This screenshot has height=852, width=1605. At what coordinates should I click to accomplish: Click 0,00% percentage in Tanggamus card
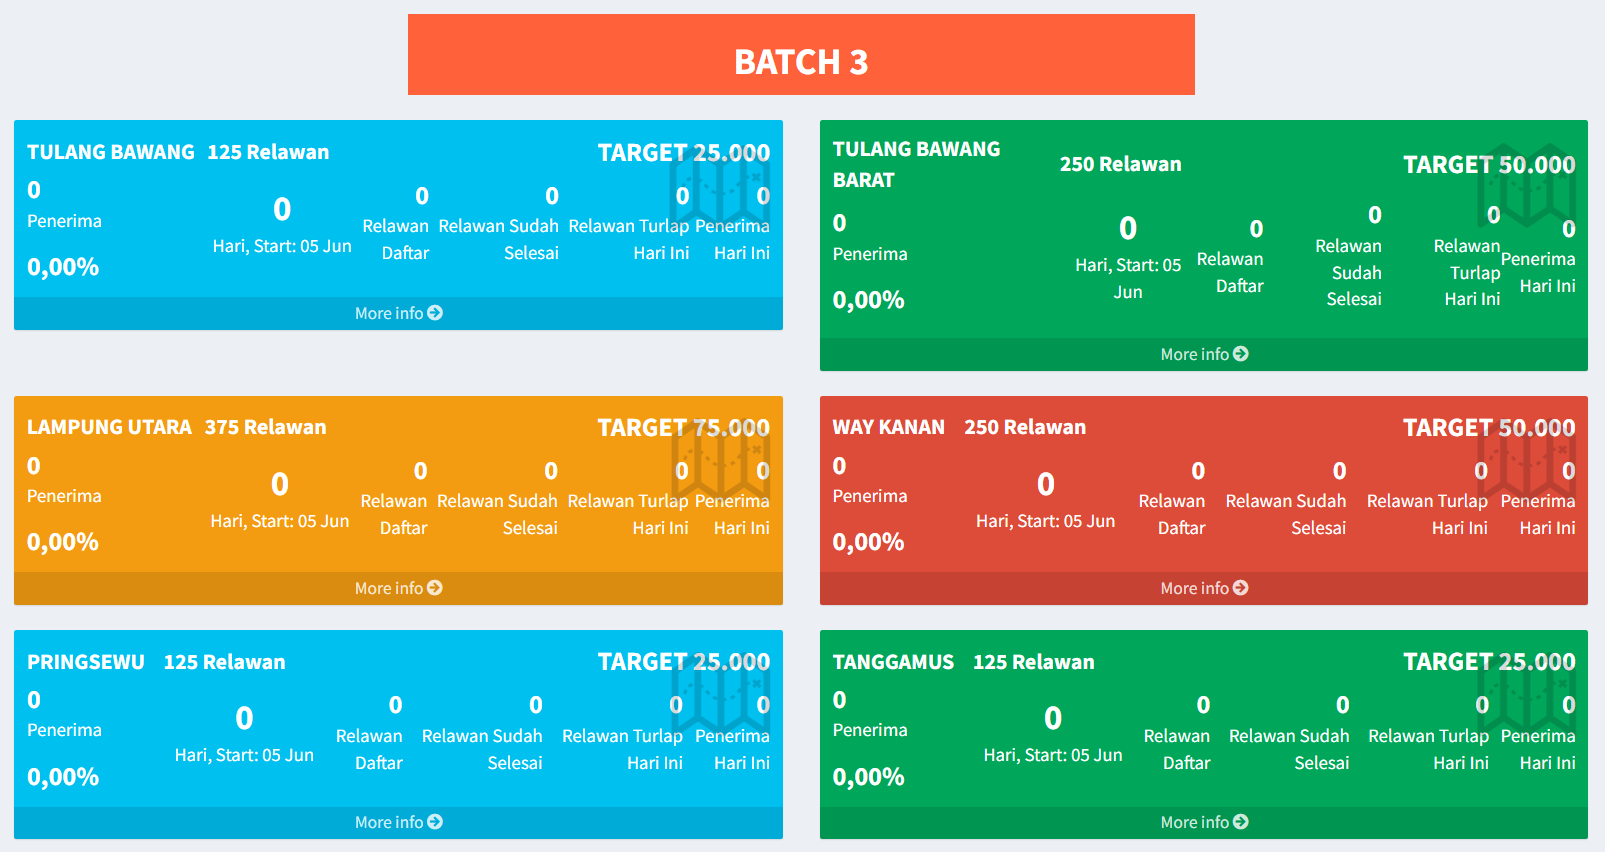(x=868, y=777)
